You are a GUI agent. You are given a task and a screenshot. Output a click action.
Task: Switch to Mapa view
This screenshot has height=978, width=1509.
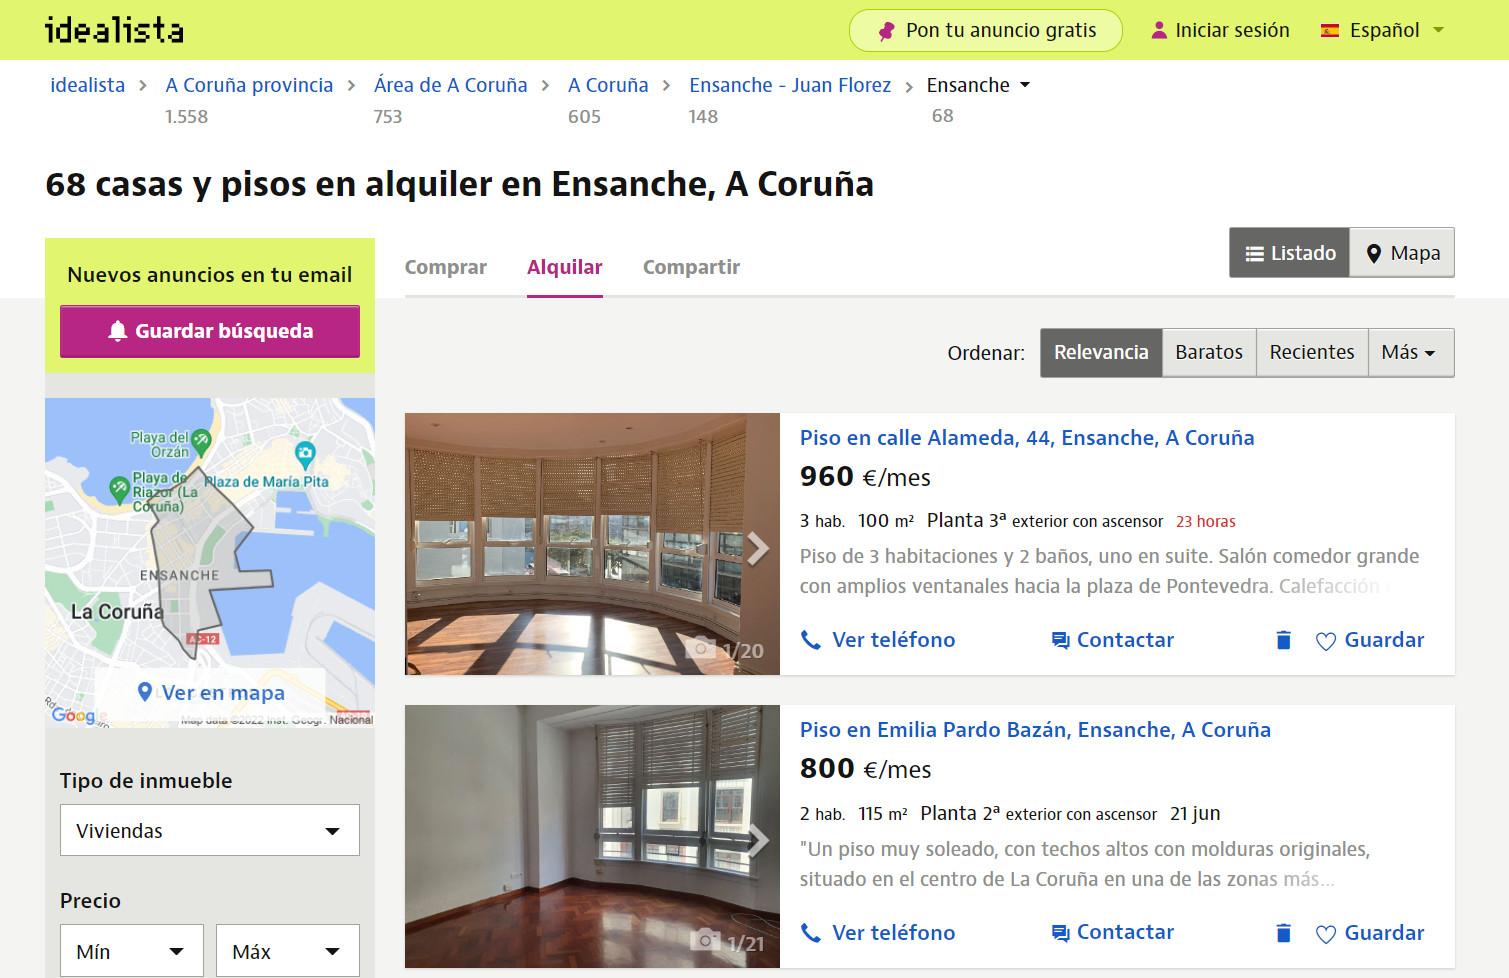coord(1402,253)
